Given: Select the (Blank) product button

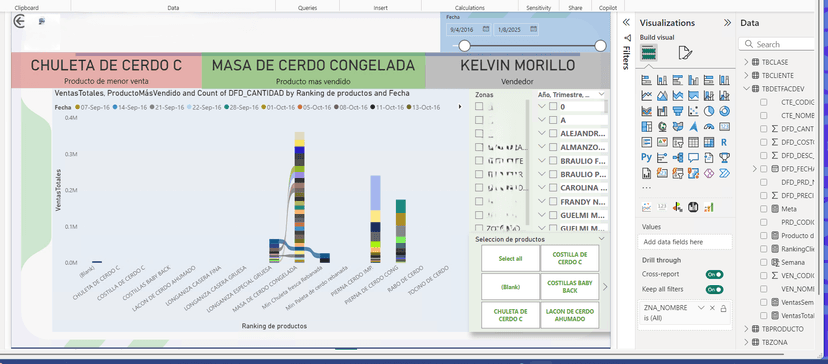Looking at the screenshot, I should coord(511,287).
